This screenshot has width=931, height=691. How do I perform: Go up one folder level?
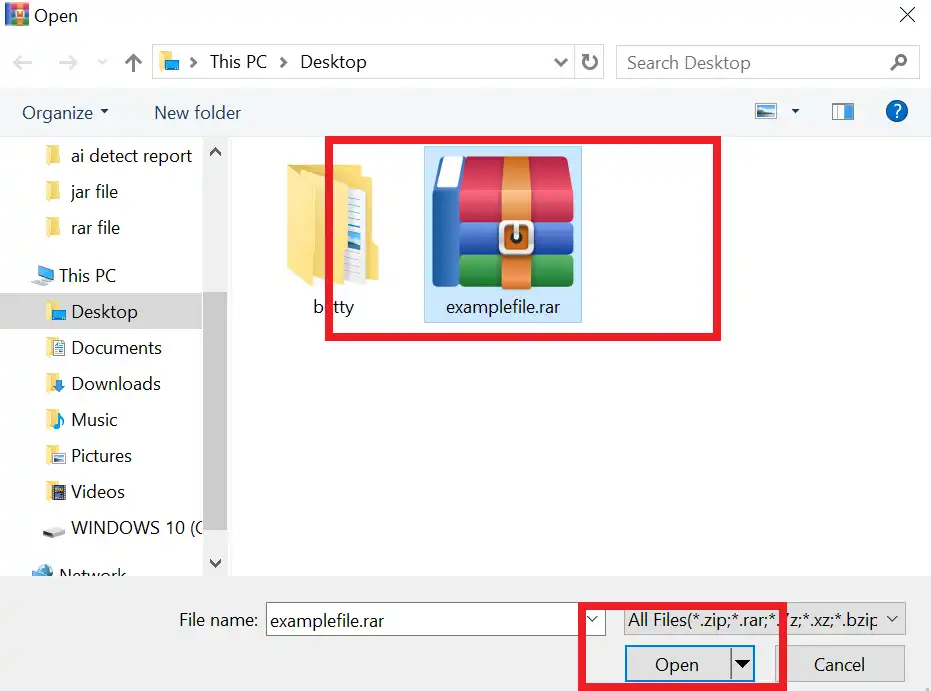(134, 62)
